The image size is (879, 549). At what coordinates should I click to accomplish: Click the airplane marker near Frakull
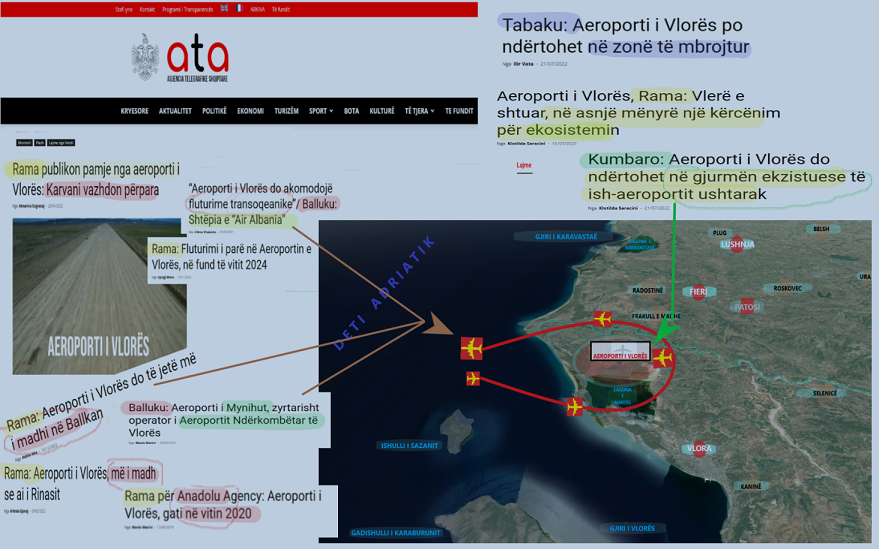coord(602,319)
